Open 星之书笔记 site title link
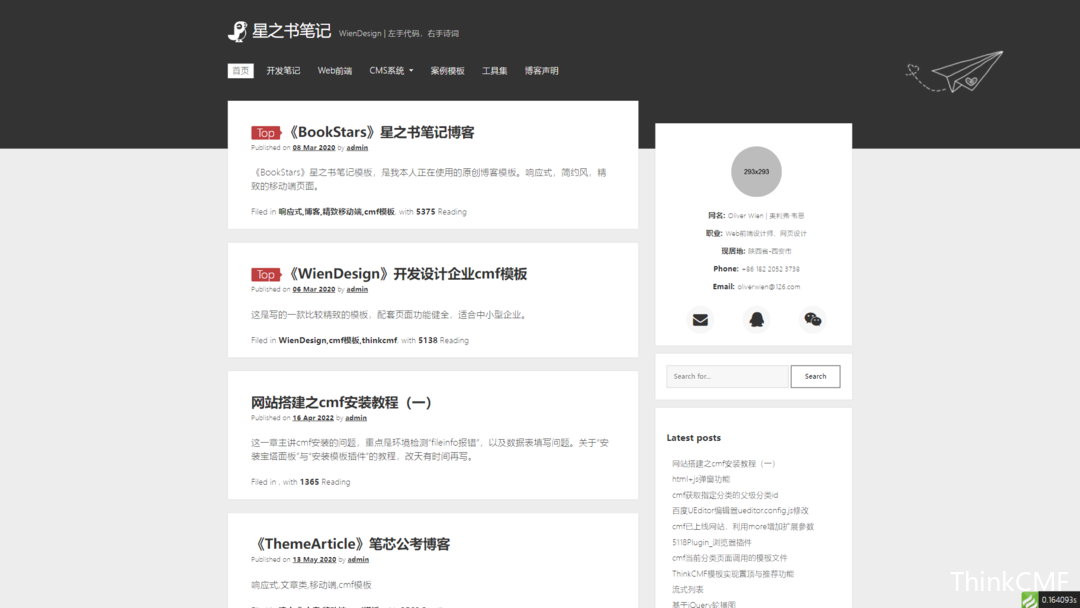 [x=291, y=31]
